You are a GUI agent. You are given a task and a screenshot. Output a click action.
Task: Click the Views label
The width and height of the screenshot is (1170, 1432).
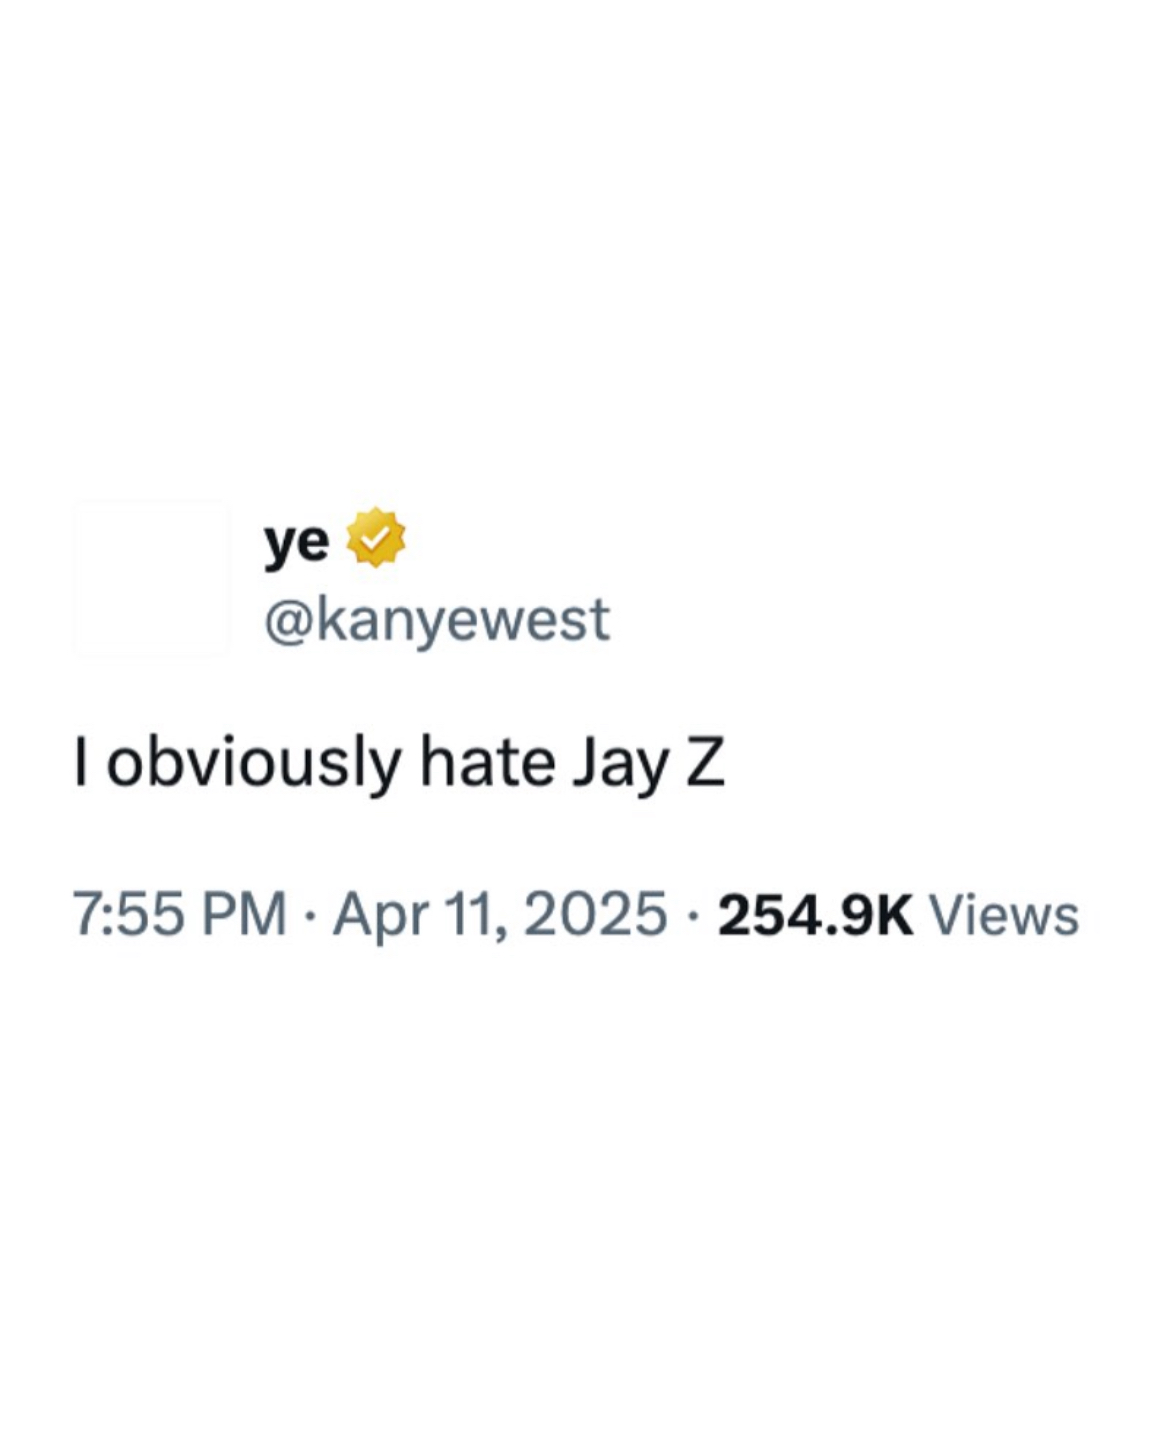[1004, 914]
